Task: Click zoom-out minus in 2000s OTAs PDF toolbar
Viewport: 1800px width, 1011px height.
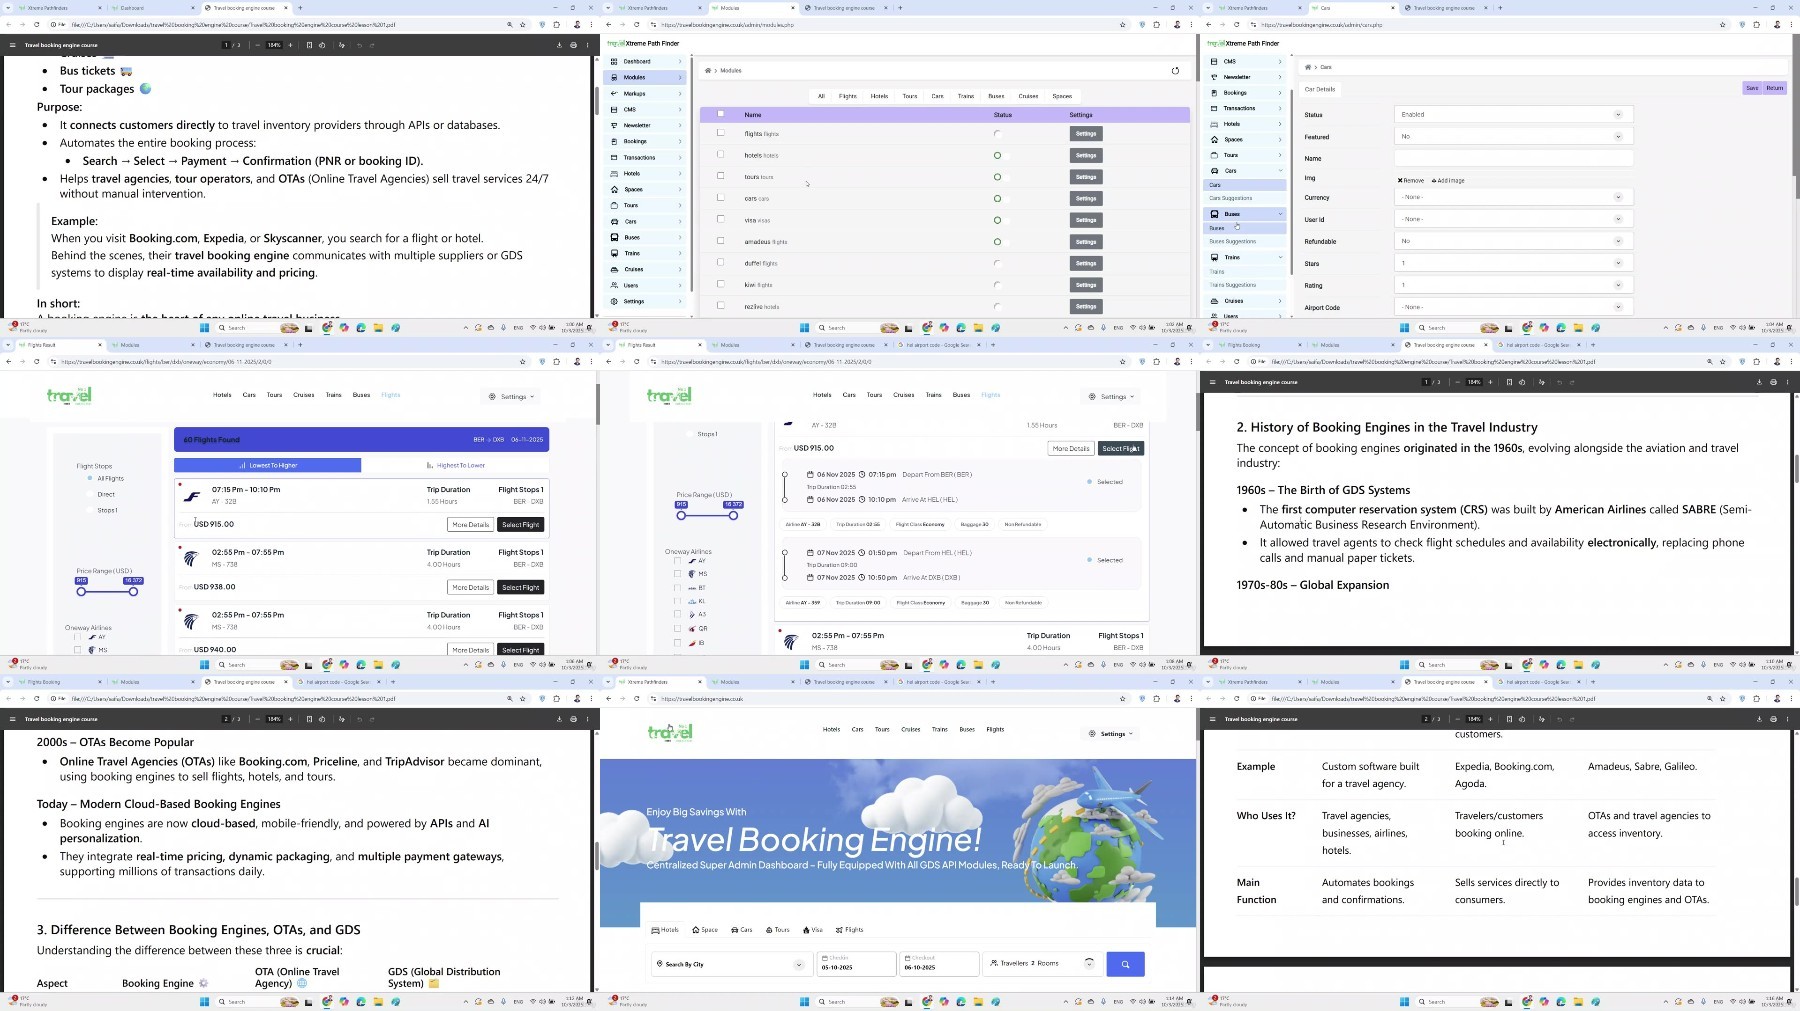Action: point(258,719)
